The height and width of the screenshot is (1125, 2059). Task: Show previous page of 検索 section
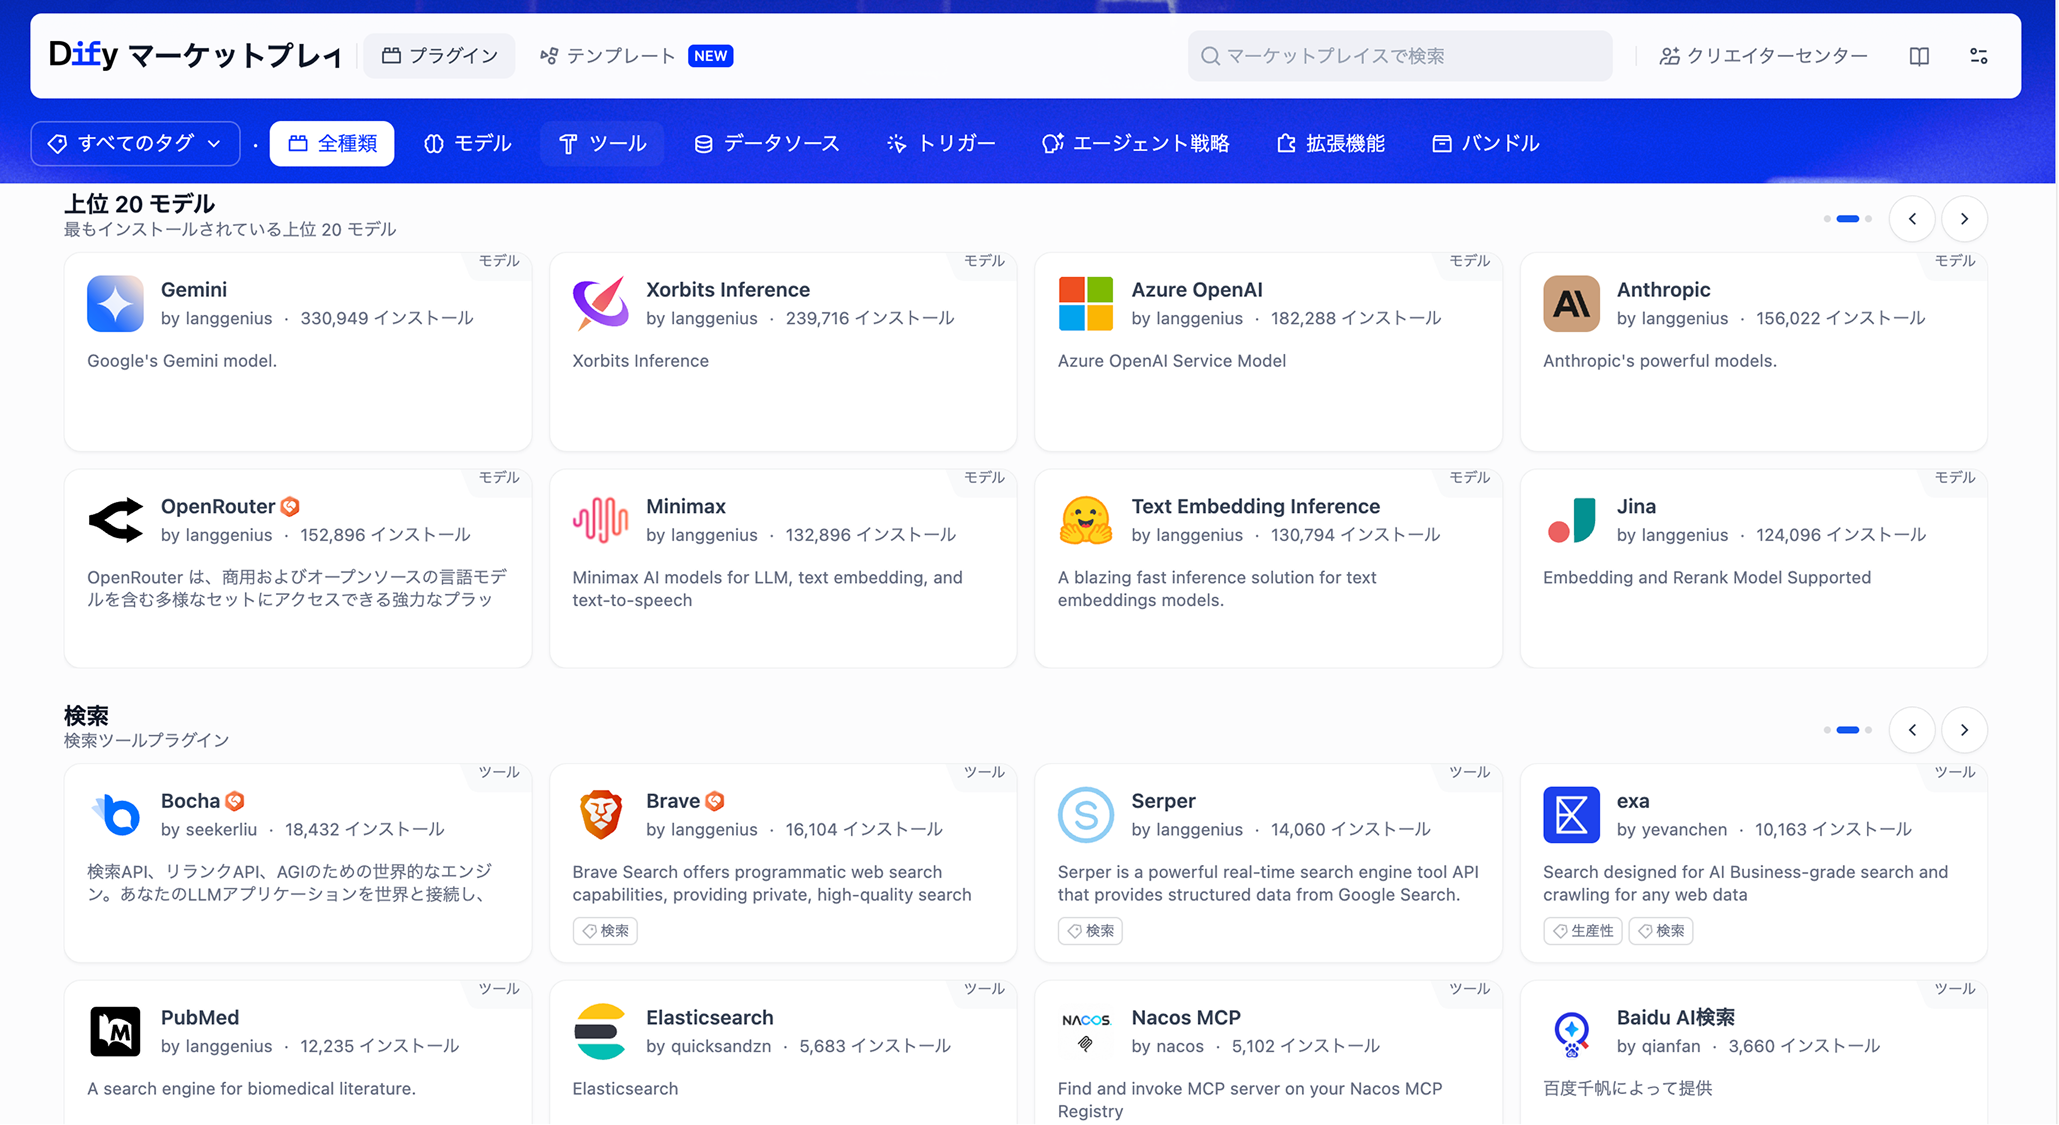1912,730
